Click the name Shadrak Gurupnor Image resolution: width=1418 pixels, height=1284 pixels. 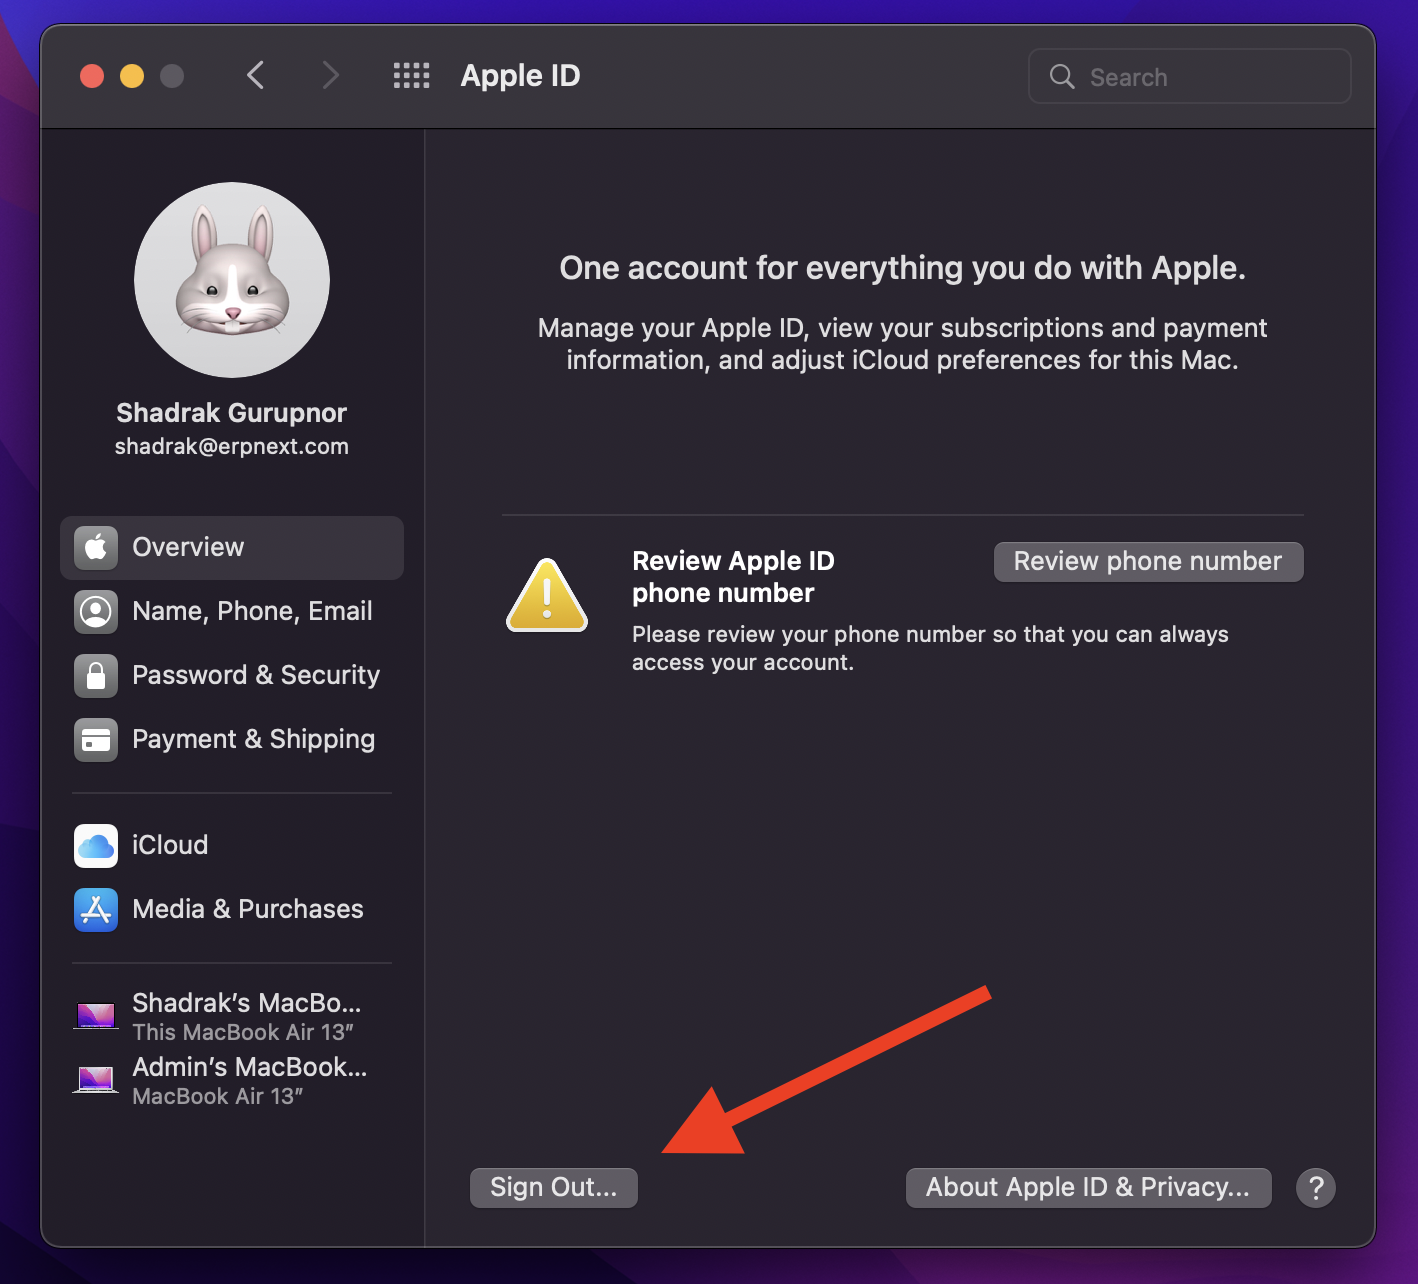pyautogui.click(x=232, y=413)
